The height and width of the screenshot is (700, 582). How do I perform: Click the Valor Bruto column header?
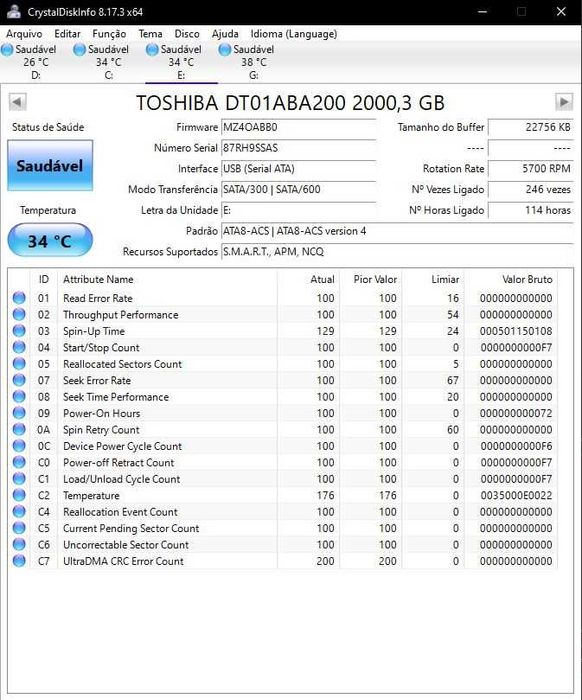pos(511,279)
